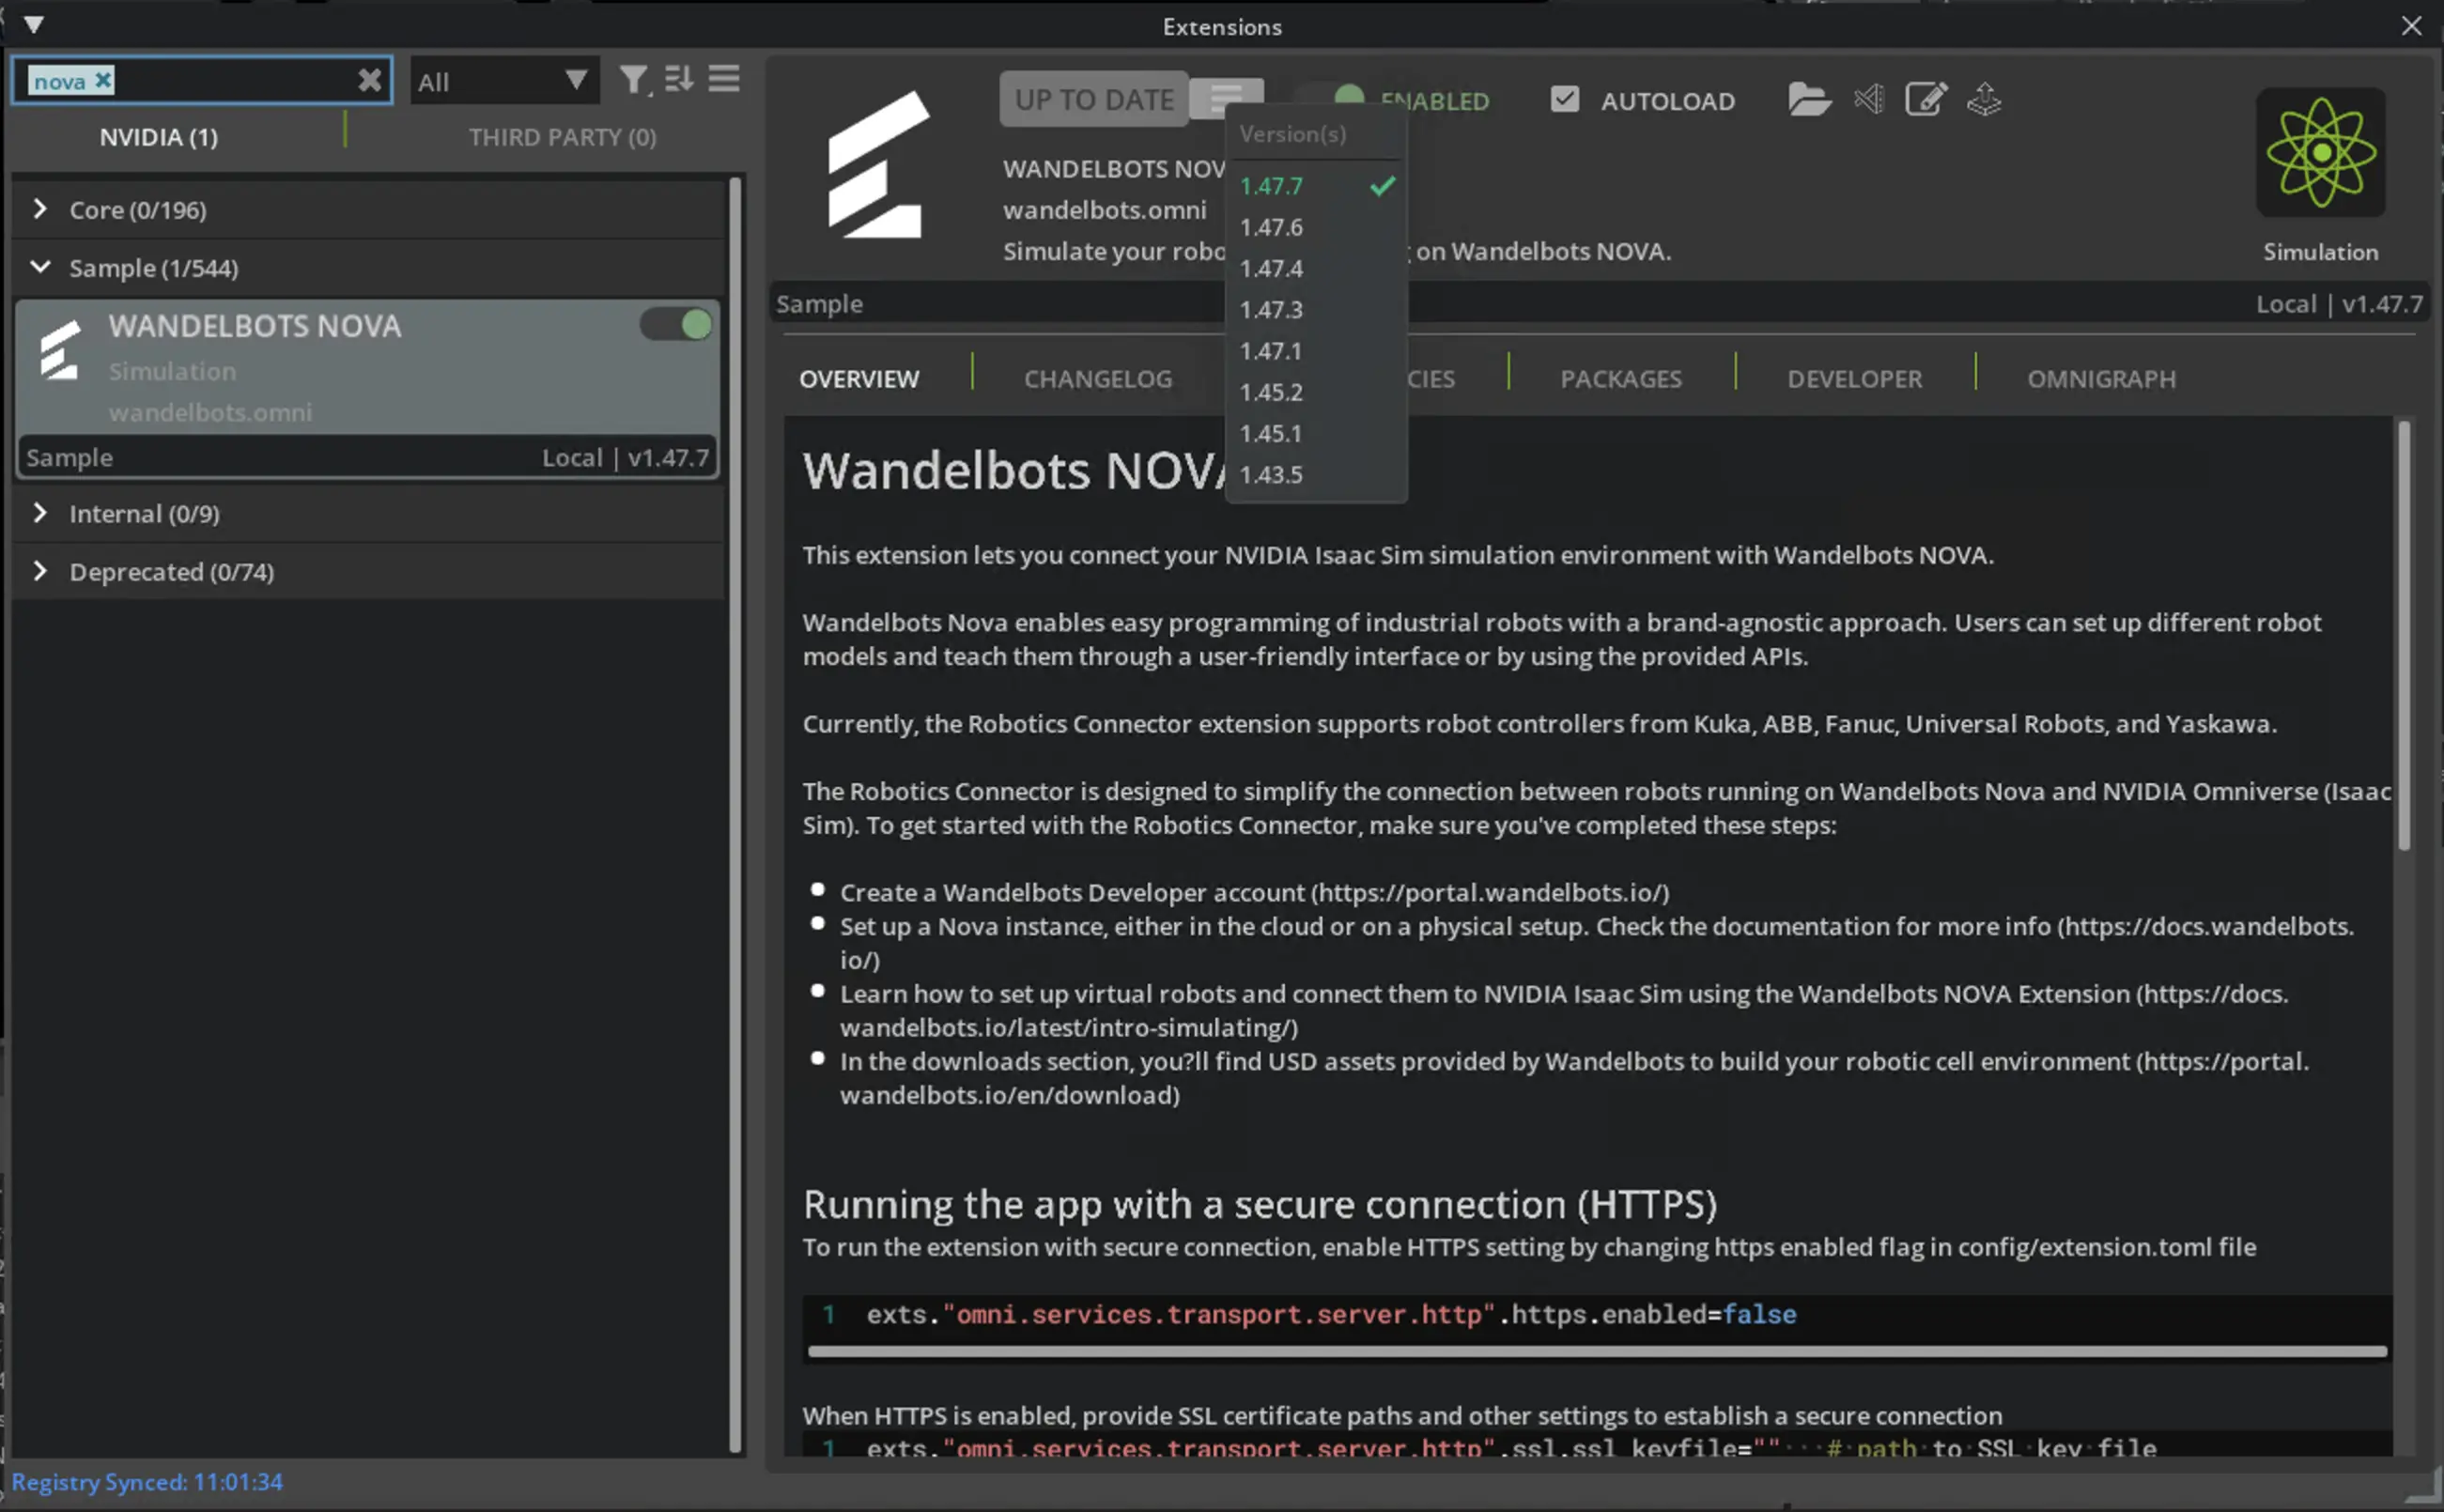Click the muted speaker icon
The width and height of the screenshot is (2444, 1512).
coord(1867,99)
